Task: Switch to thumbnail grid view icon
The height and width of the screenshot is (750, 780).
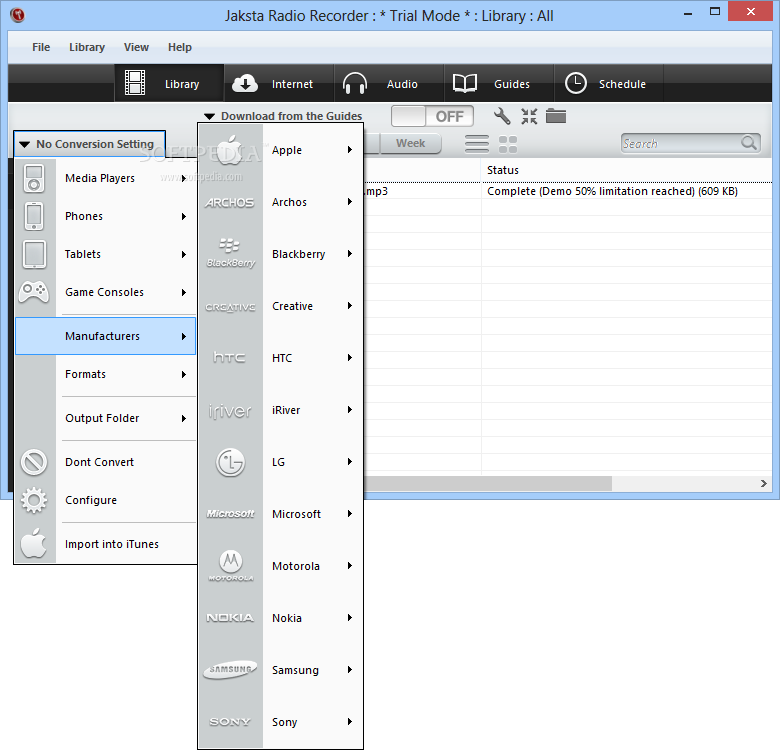Action: (508, 144)
